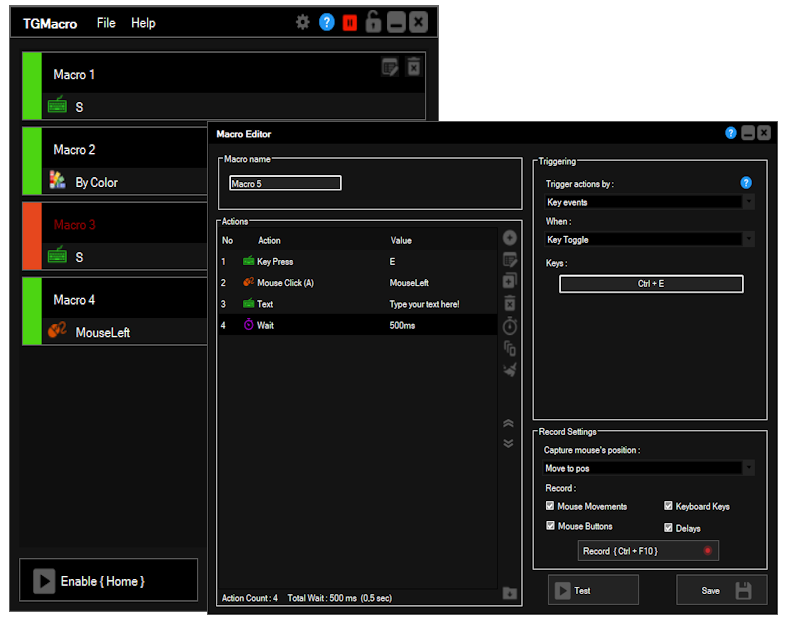The height and width of the screenshot is (622, 785).
Task: Click Record {Ctrl + F10} button
Action: [648, 550]
